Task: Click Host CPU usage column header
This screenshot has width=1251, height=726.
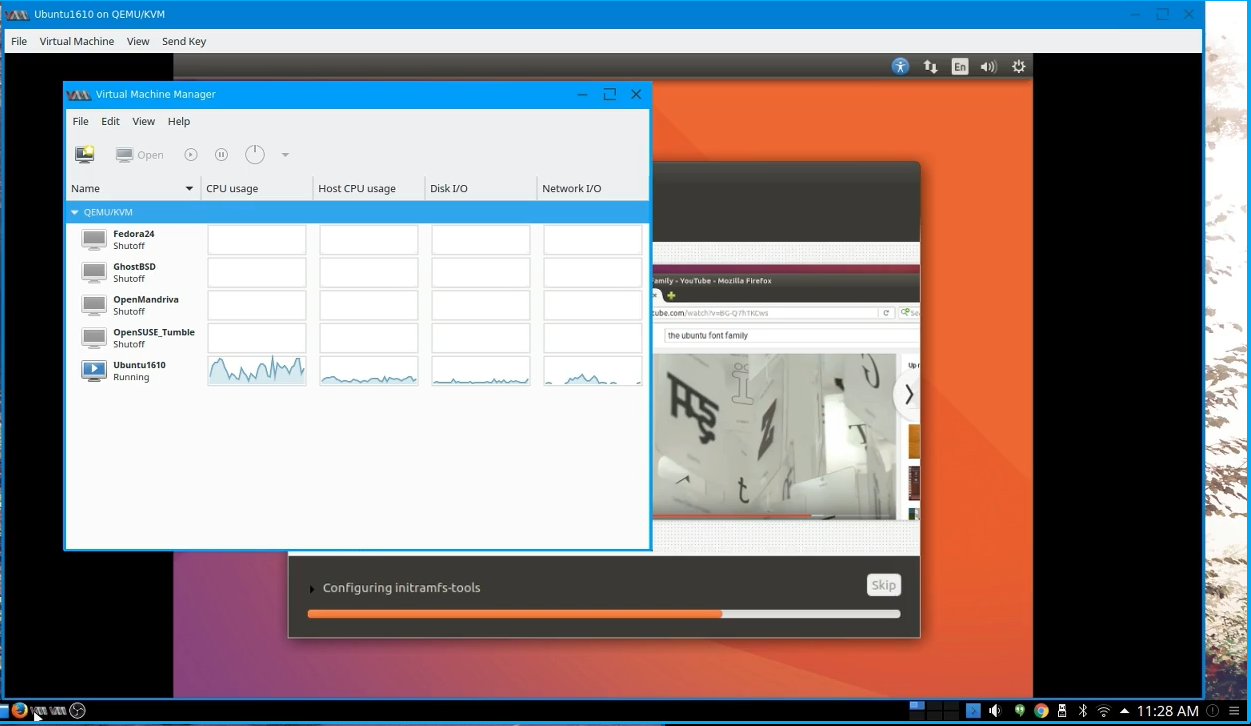Action: pos(369,188)
